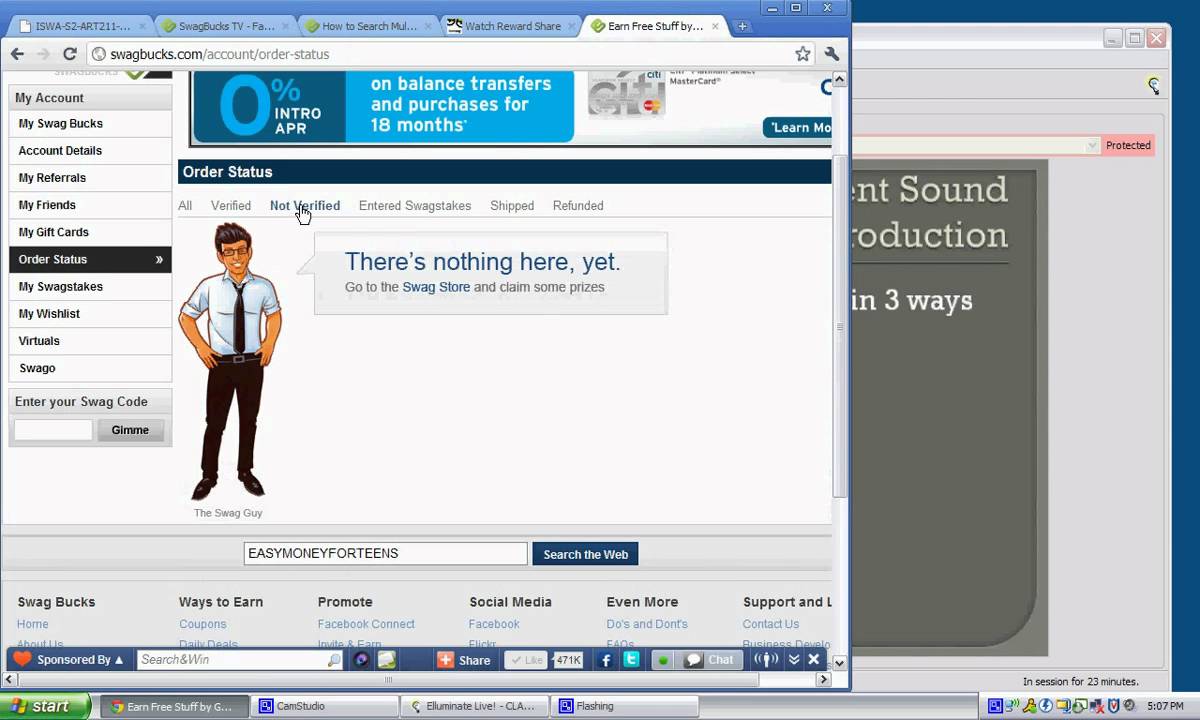
Task: Click the Swag Code input field
Action: coord(53,430)
